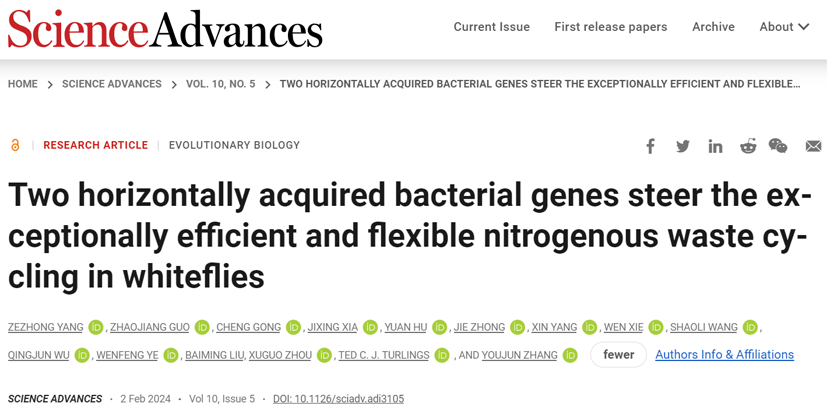
Task: Share article on Facebook
Action: [x=650, y=146]
